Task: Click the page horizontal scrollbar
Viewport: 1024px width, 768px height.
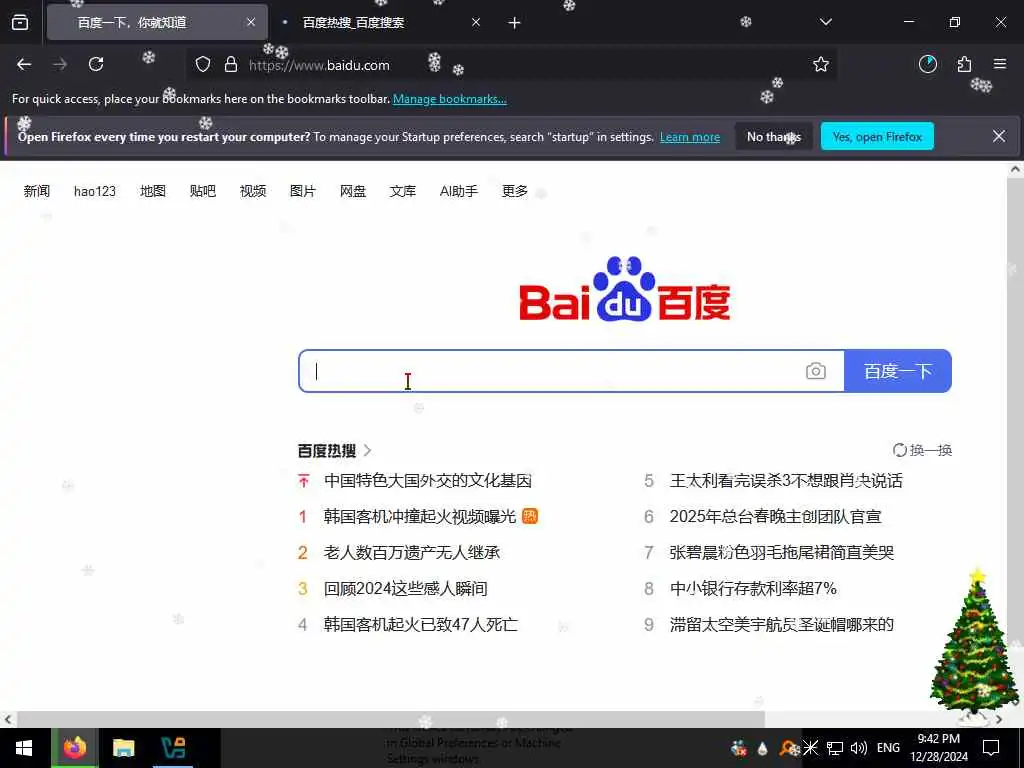Action: [x=391, y=719]
